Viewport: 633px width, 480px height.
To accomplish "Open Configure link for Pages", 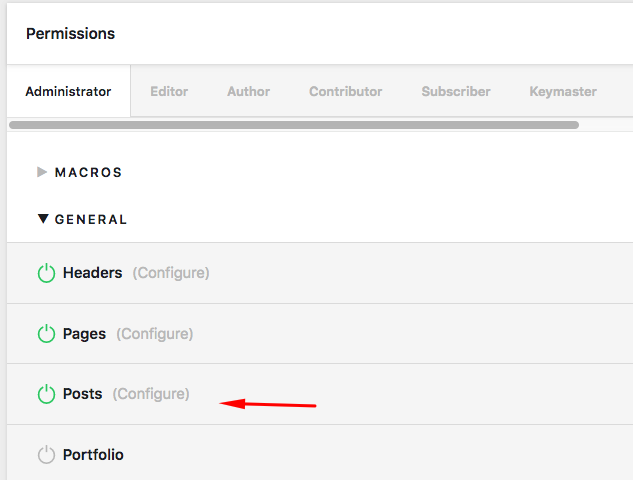I will coord(155,334).
